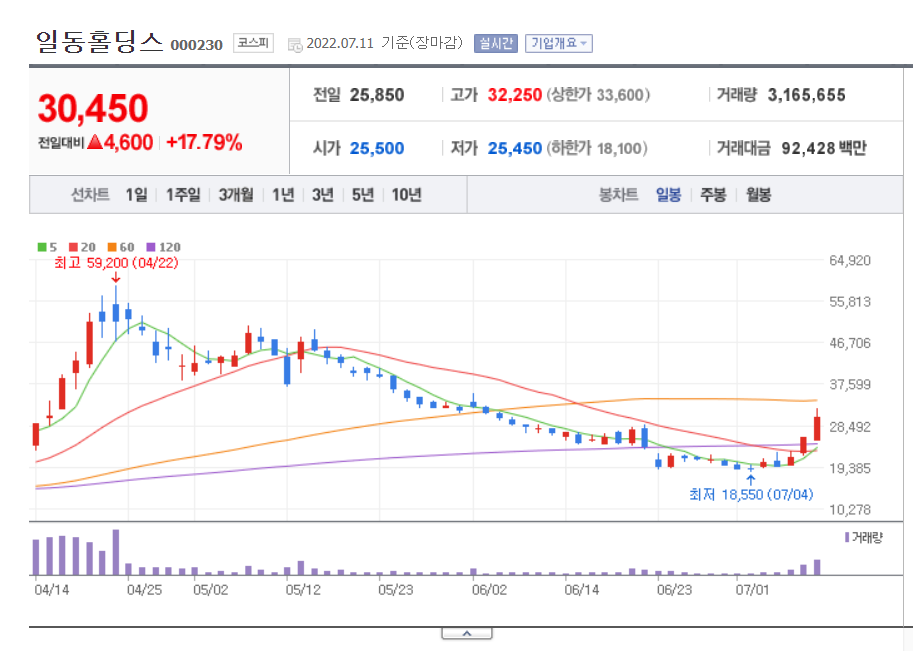Image resolution: width=913 pixels, height=651 pixels.
Task: Show the 10년 line chart
Action: [x=406, y=194]
